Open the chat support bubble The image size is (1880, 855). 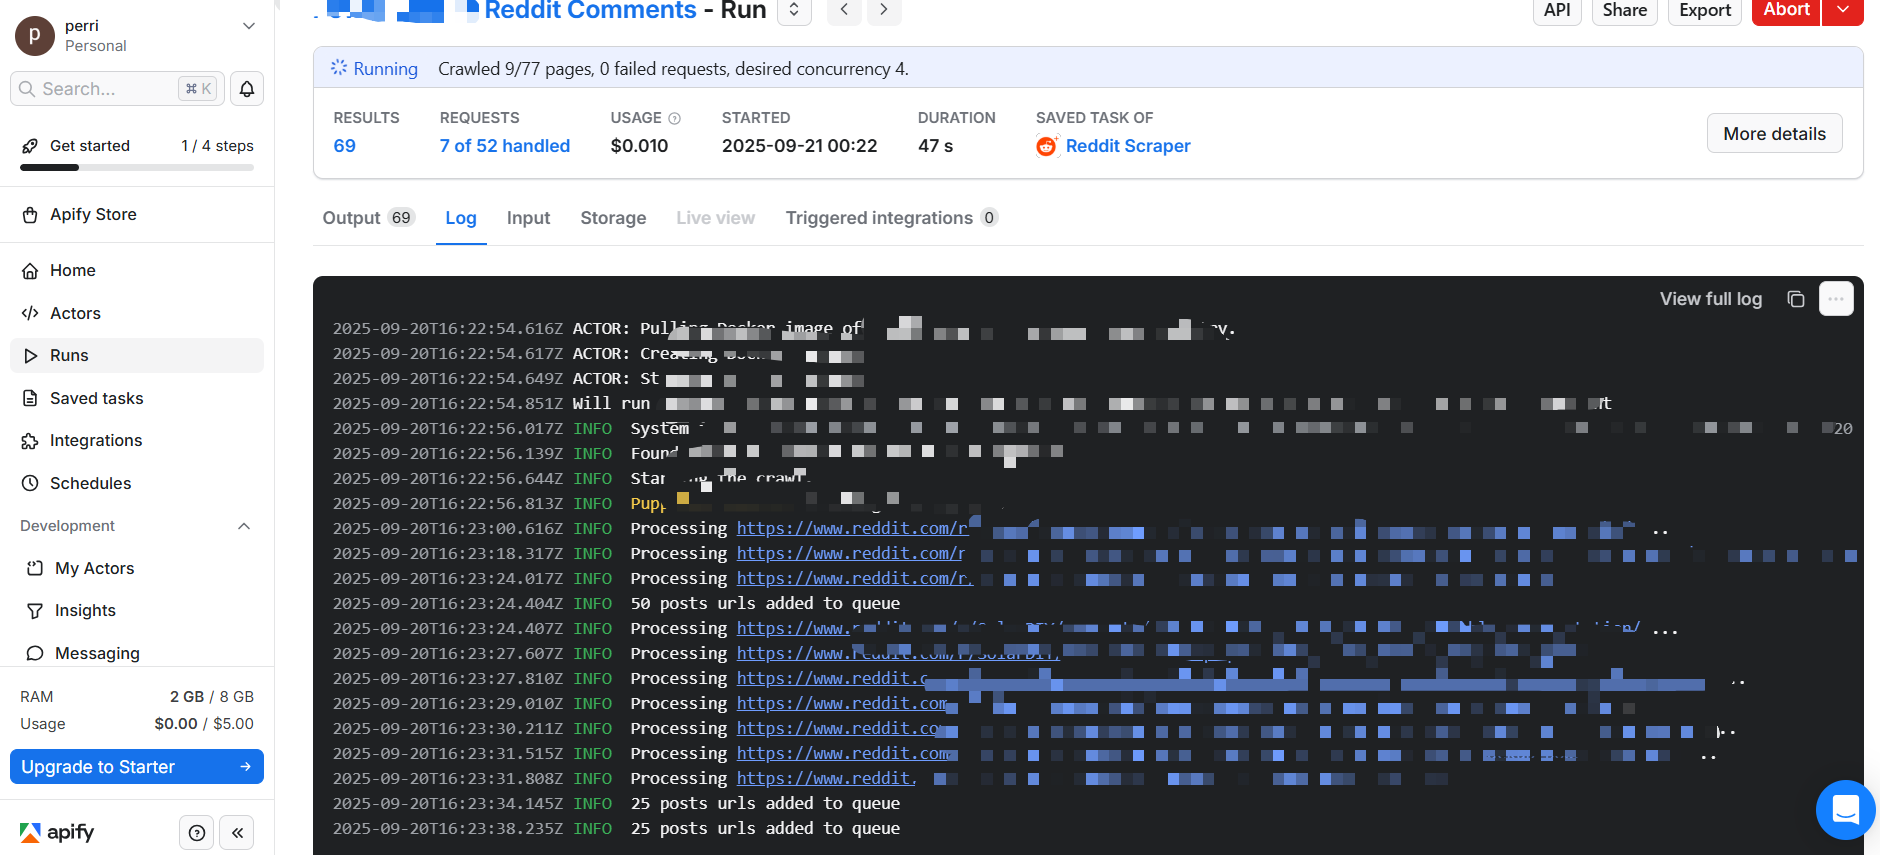pos(1845,810)
